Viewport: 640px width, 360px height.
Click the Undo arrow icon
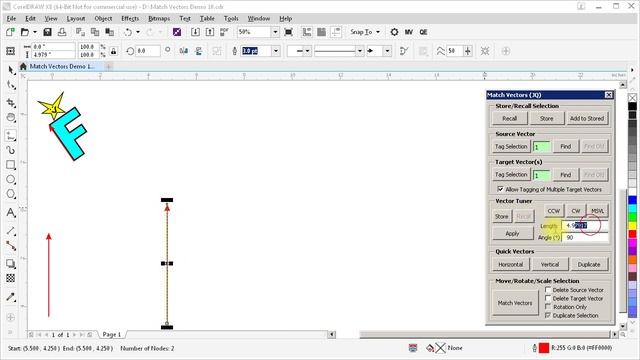tap(128, 32)
